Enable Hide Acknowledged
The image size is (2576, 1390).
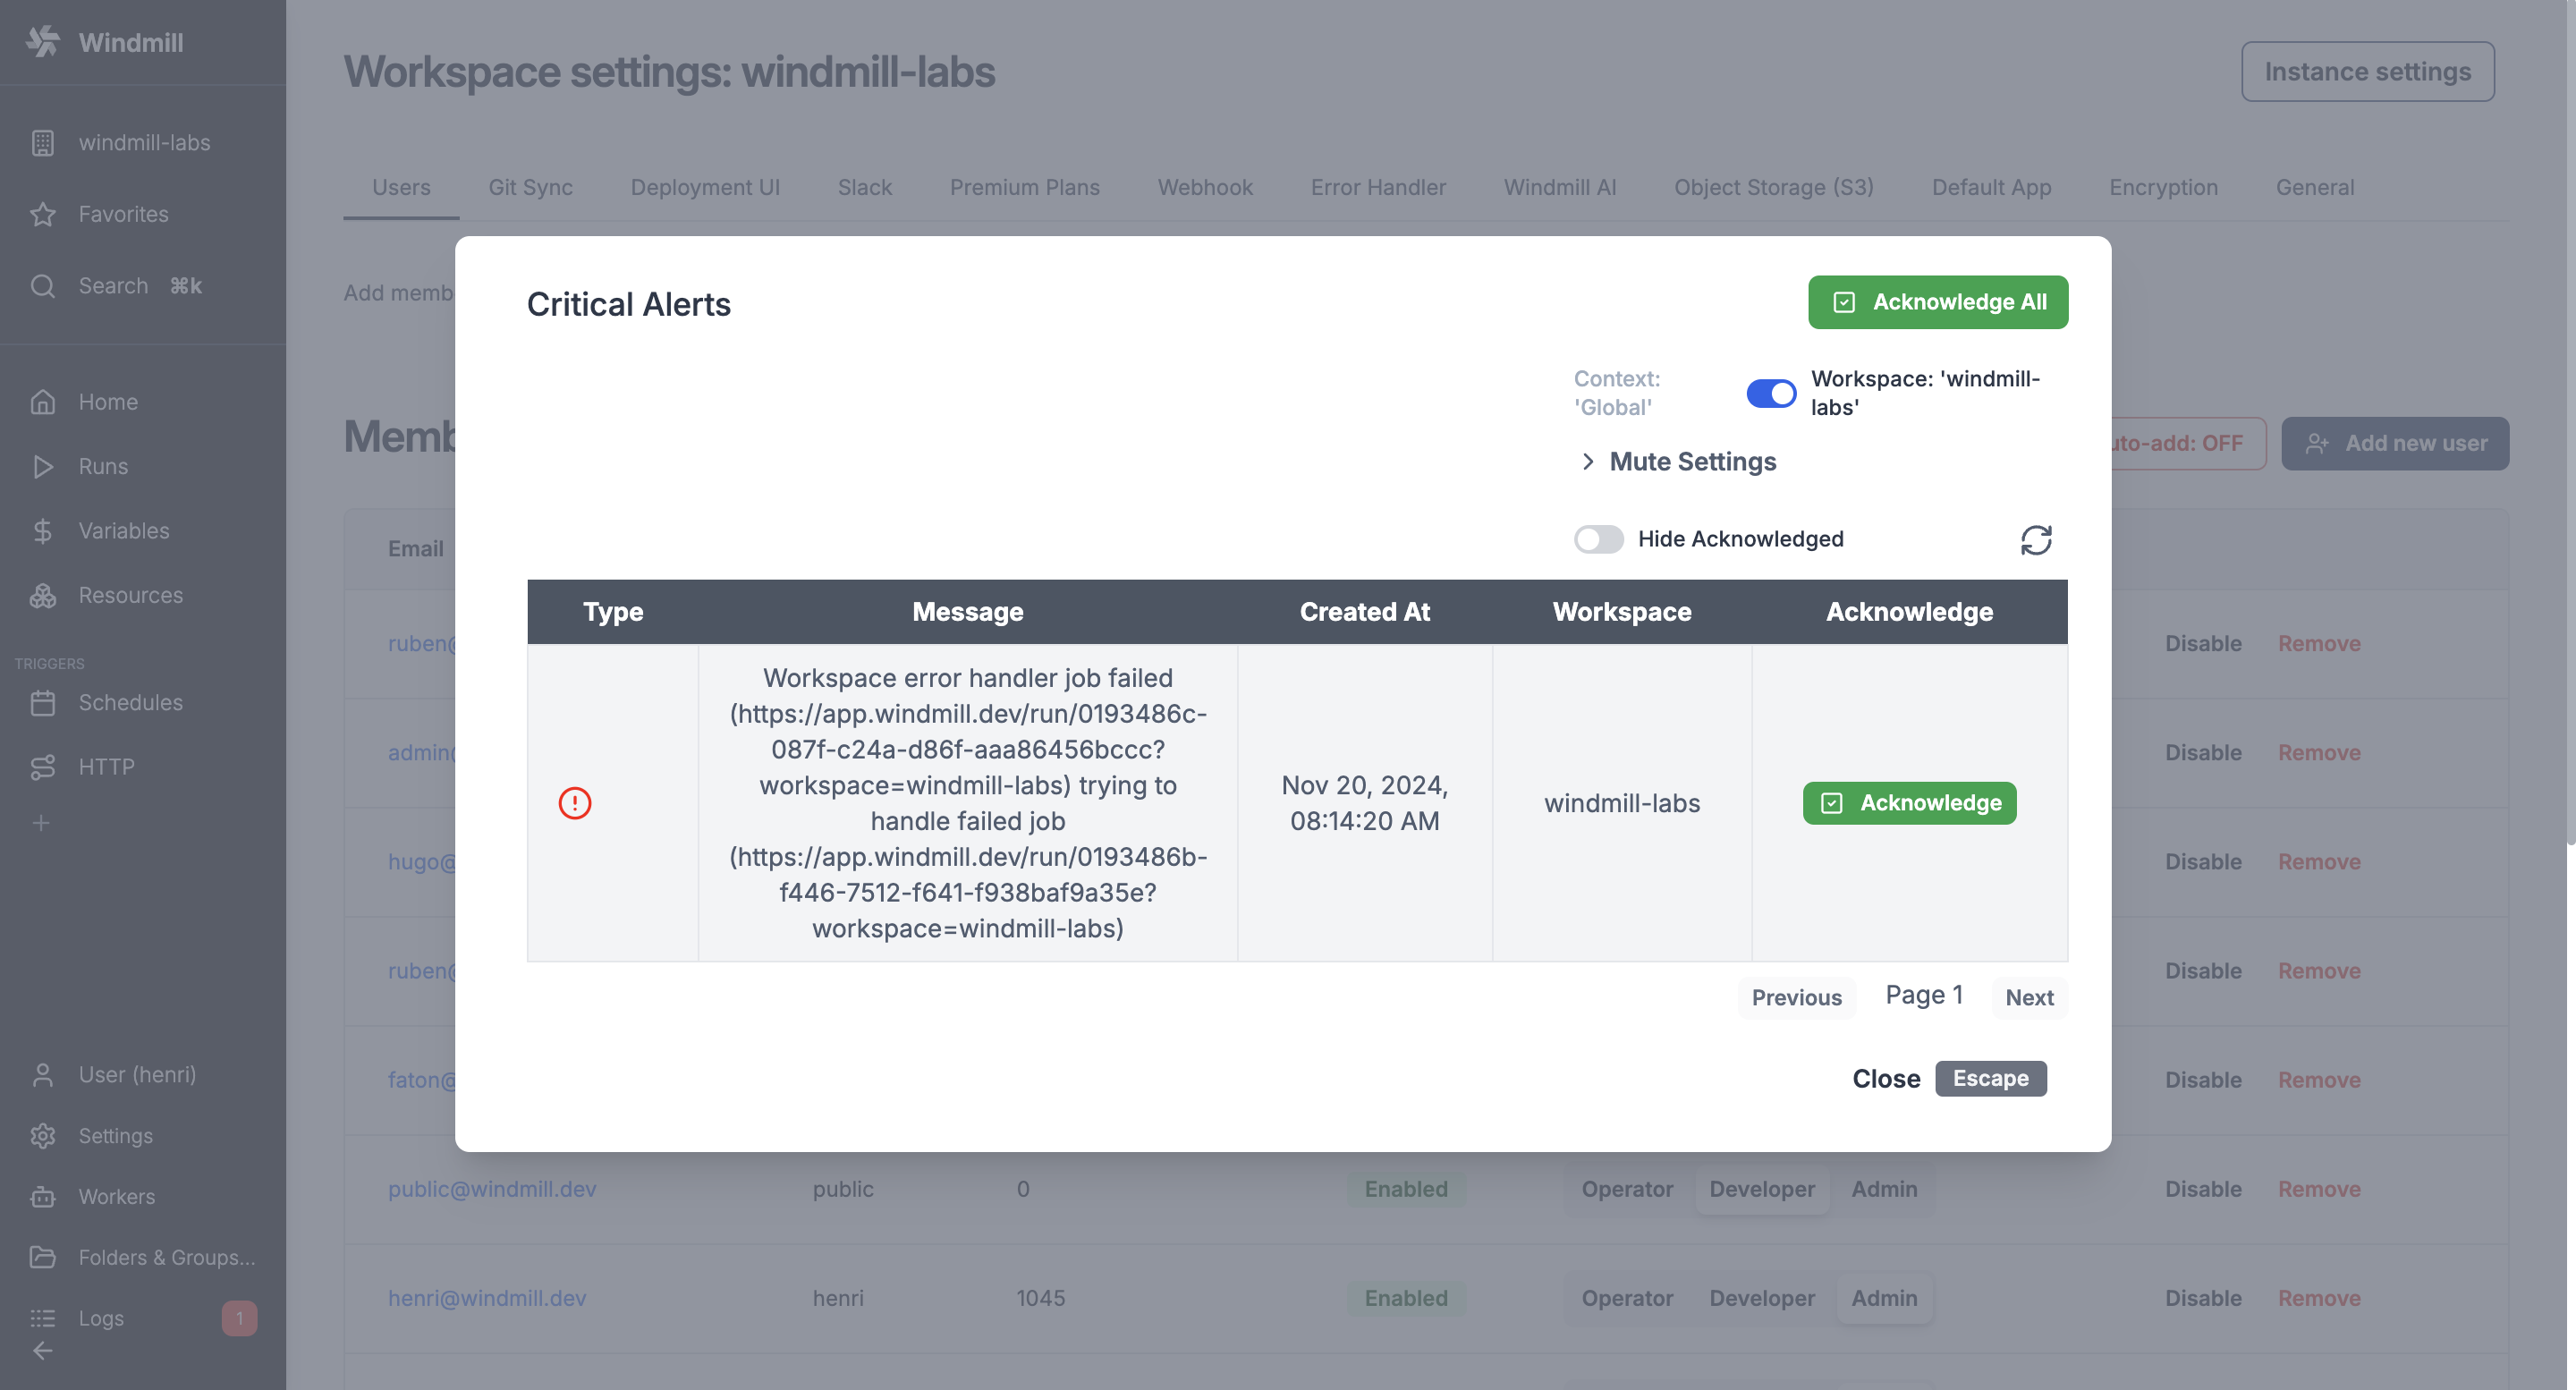(1597, 539)
